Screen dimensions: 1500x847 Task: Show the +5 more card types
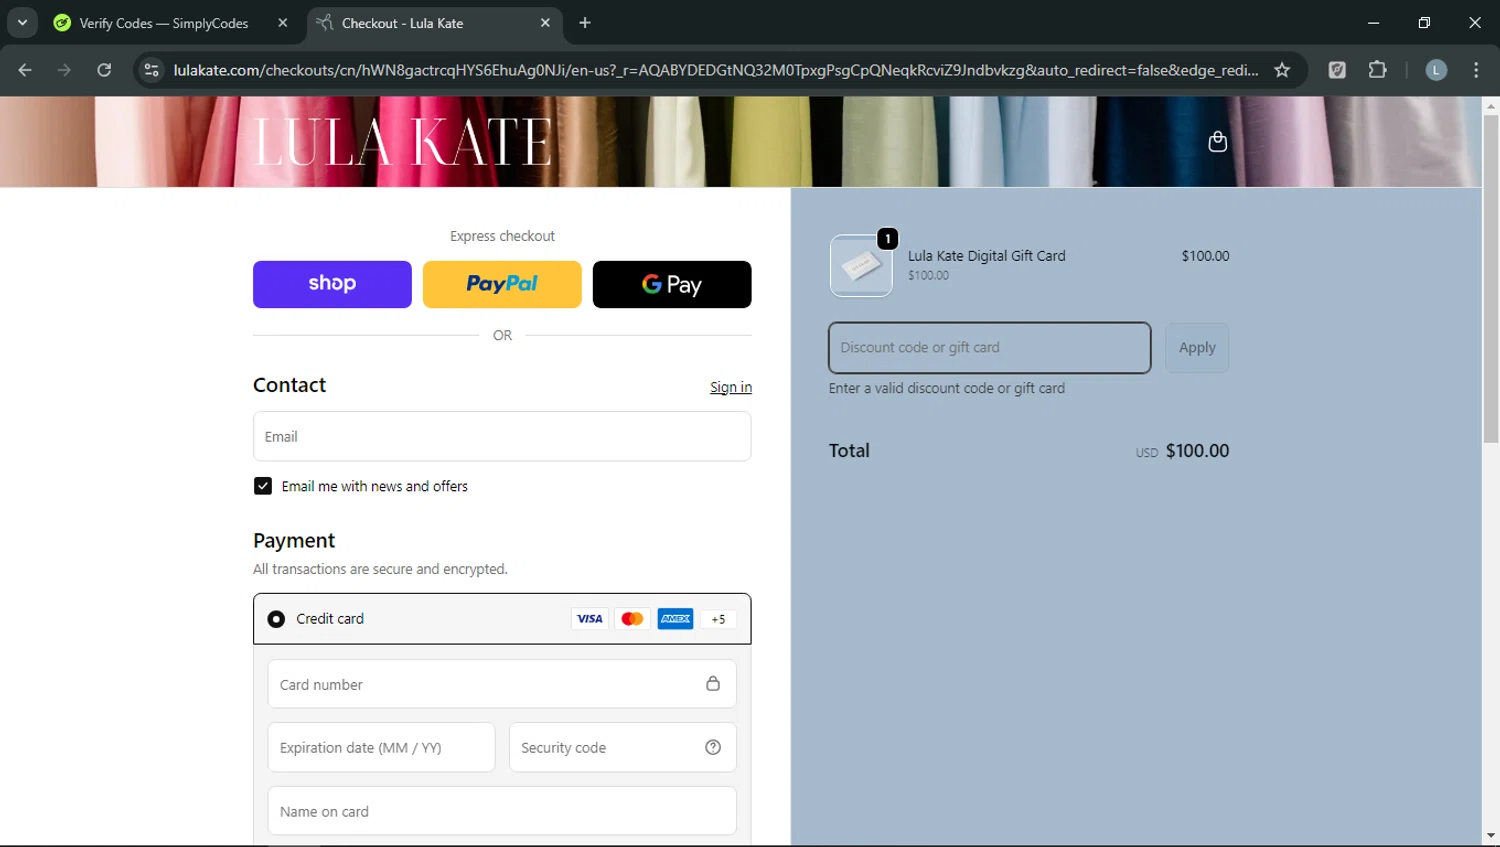718,619
